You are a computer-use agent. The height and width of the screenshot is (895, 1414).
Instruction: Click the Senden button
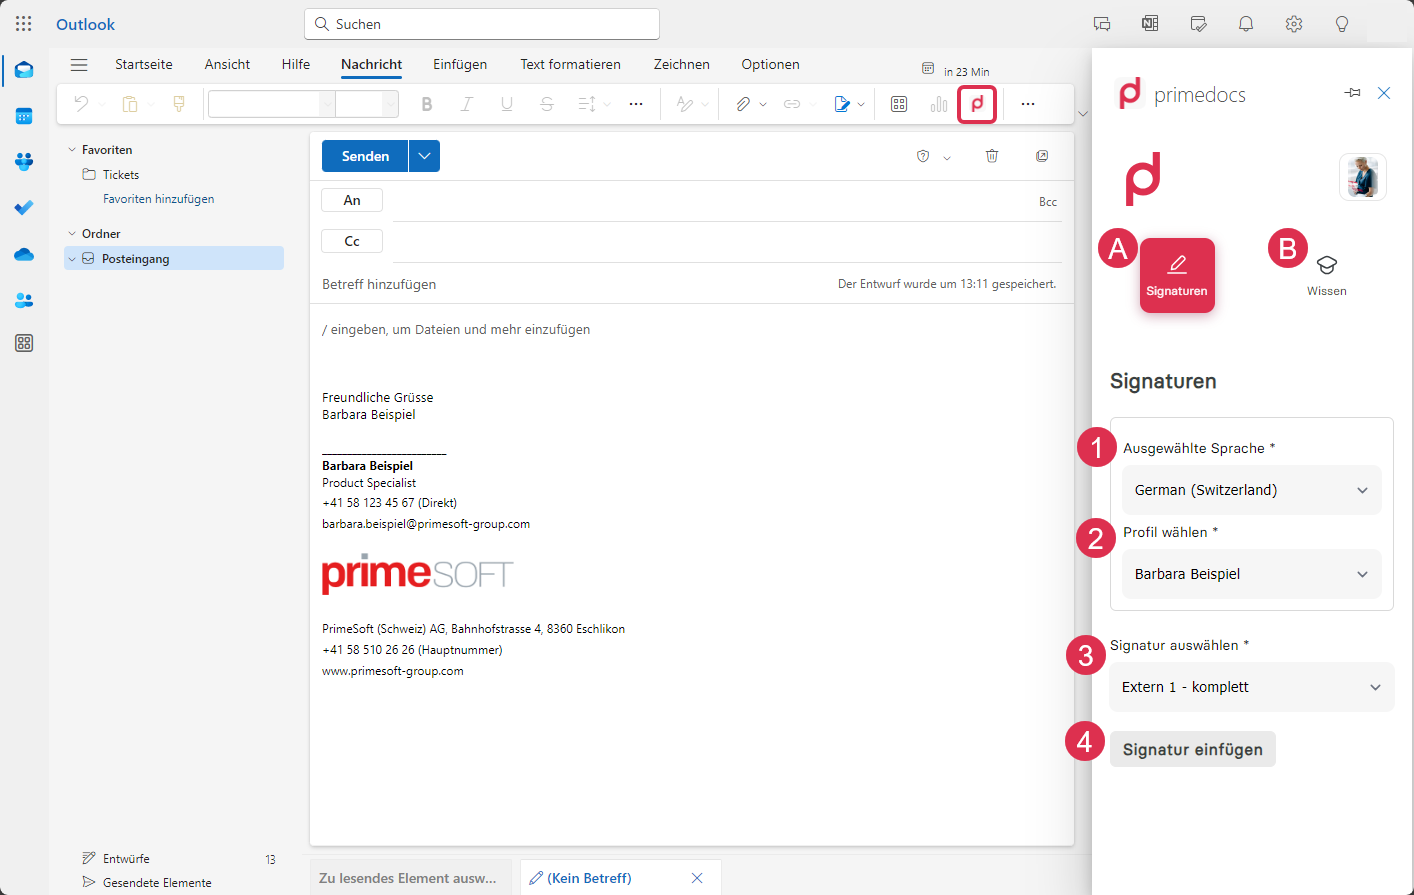[365, 156]
